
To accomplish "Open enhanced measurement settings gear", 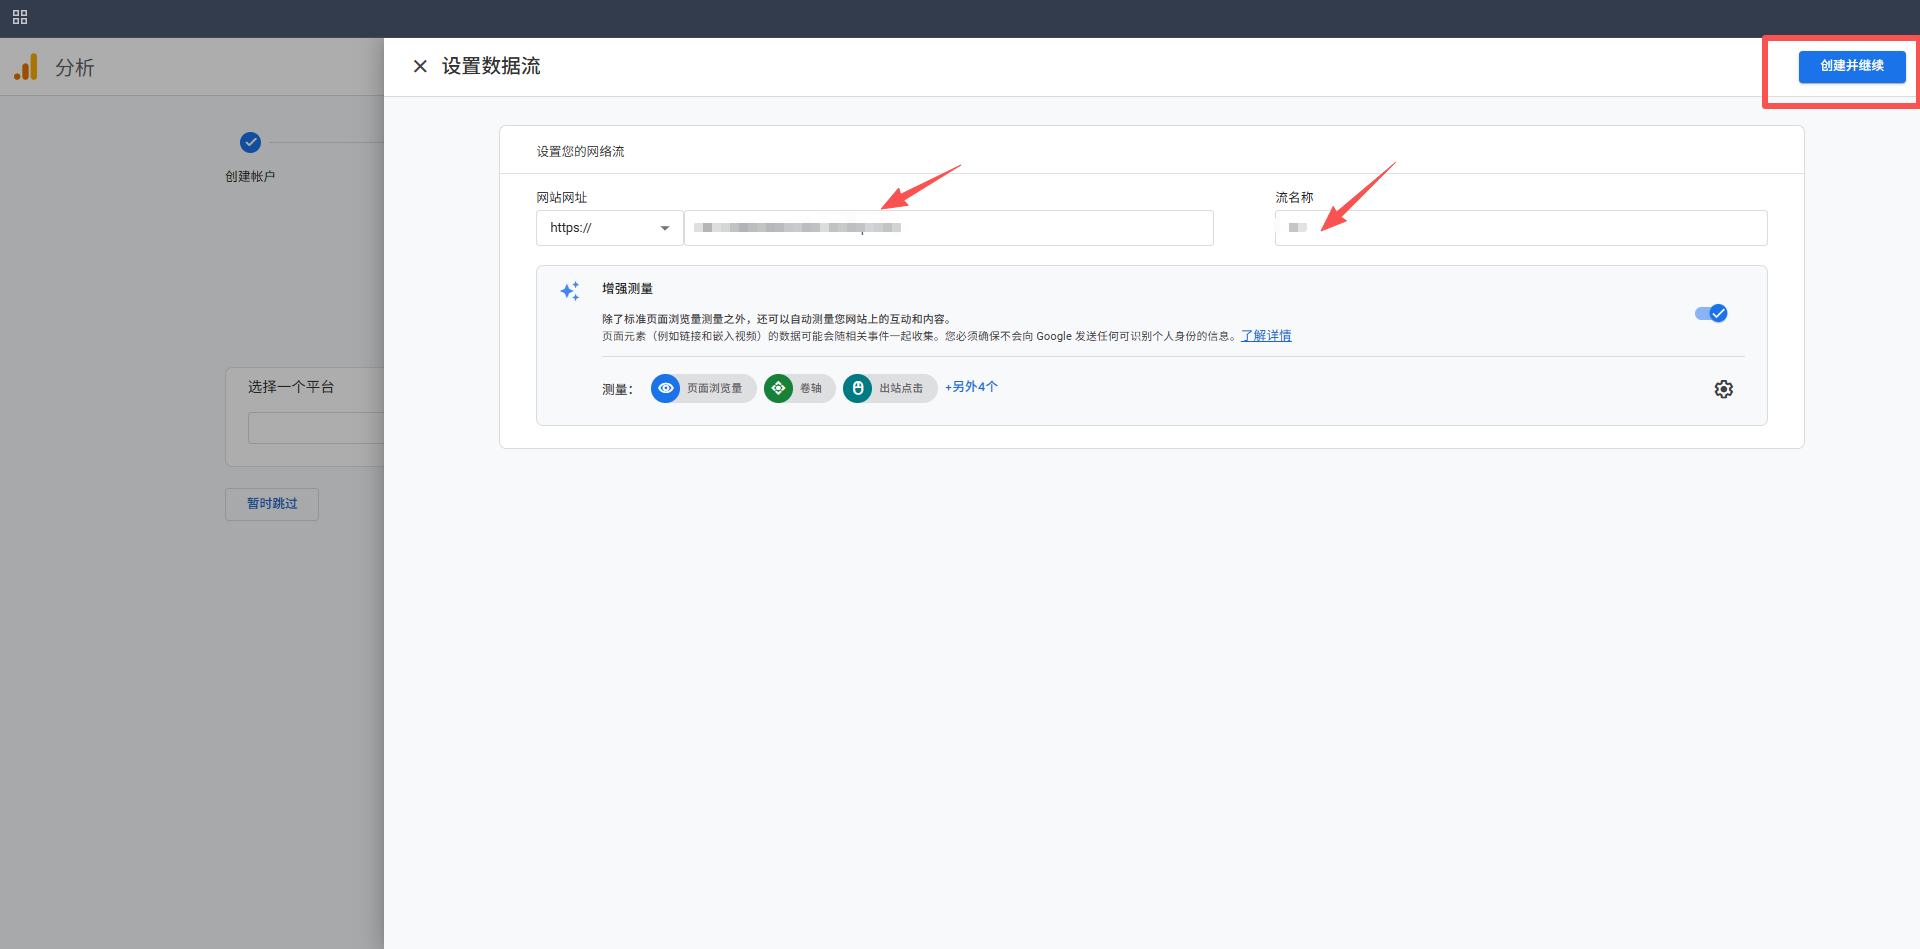I will coord(1723,389).
